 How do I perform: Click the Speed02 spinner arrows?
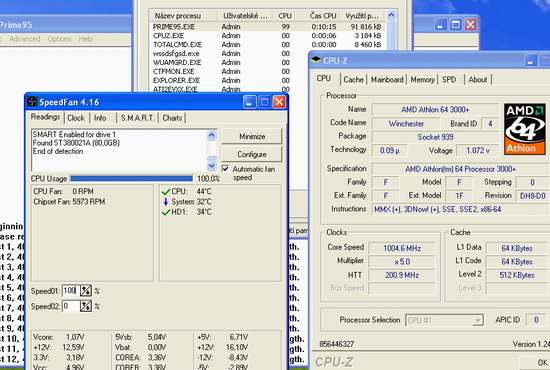point(86,306)
